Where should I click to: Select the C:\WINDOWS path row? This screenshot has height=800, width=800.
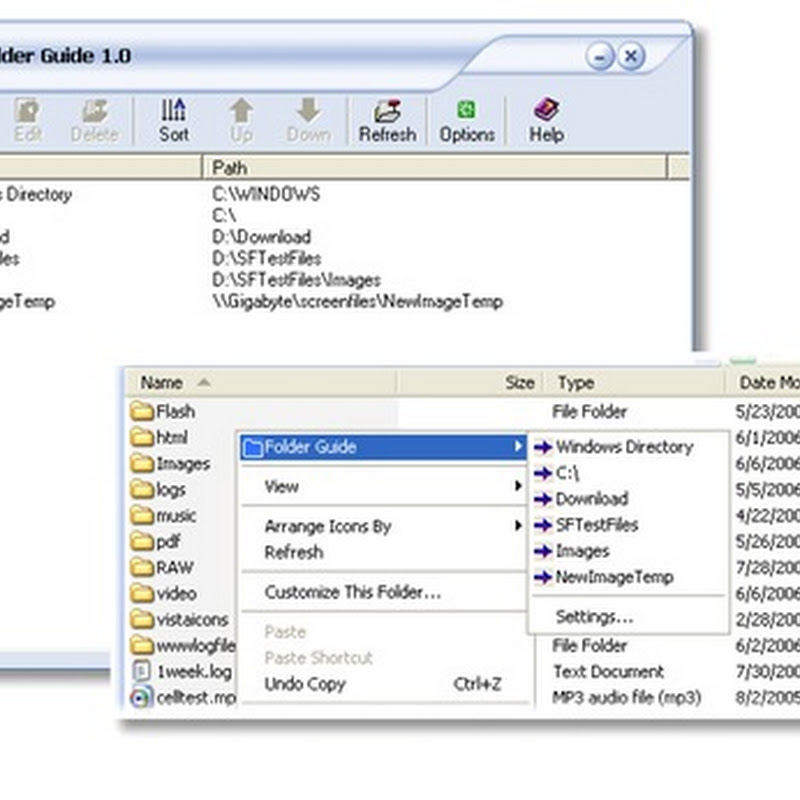coord(266,194)
